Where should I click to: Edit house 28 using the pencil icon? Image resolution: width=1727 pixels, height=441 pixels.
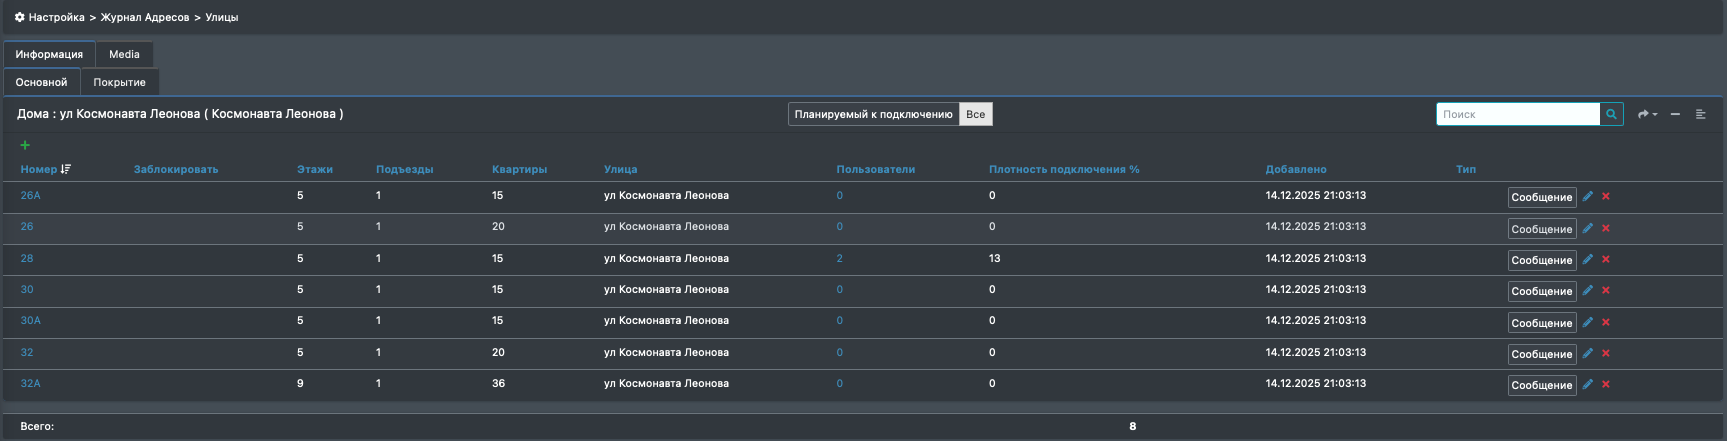click(x=1587, y=259)
